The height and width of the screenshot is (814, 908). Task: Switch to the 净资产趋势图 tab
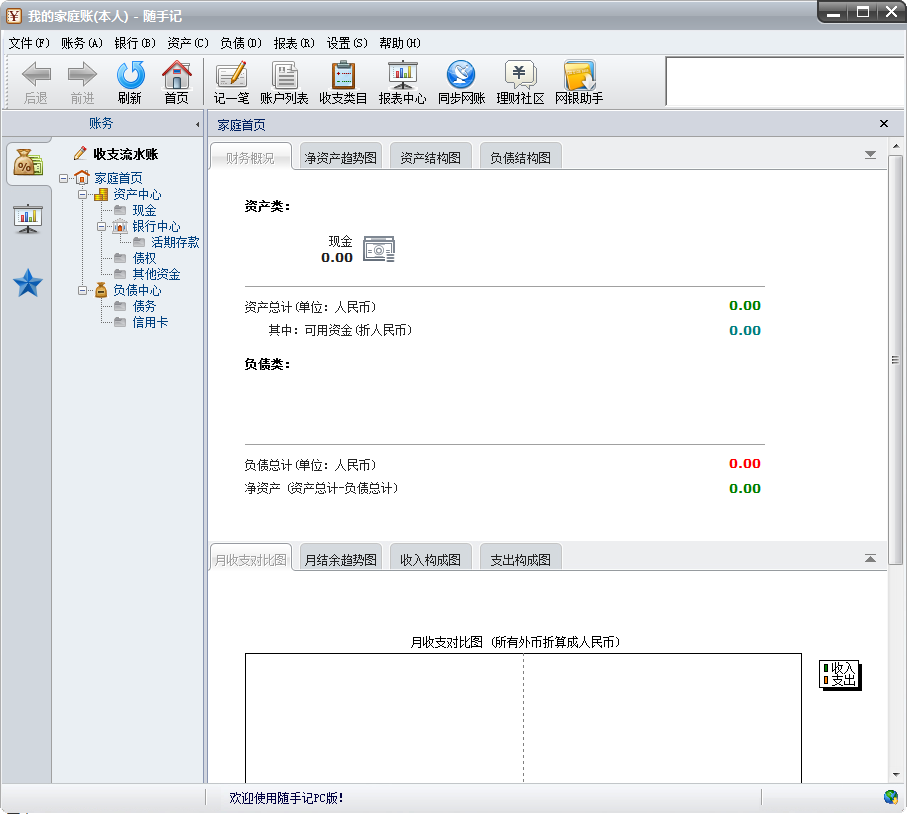pyautogui.click(x=340, y=157)
